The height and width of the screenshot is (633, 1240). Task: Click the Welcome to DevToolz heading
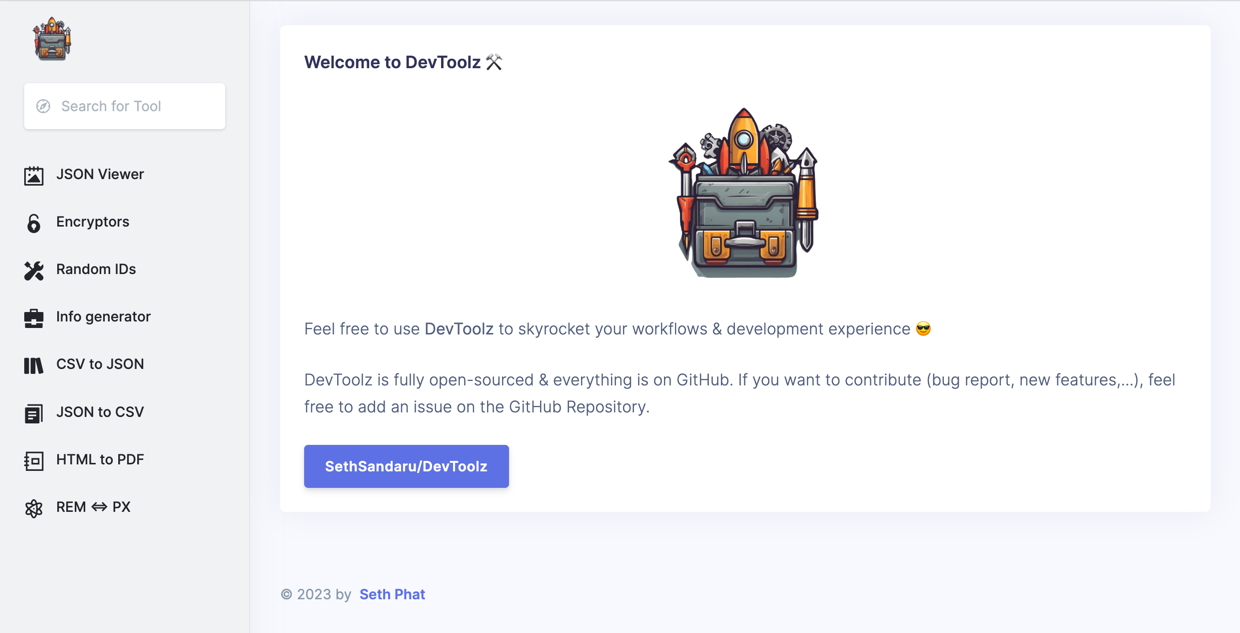point(403,62)
